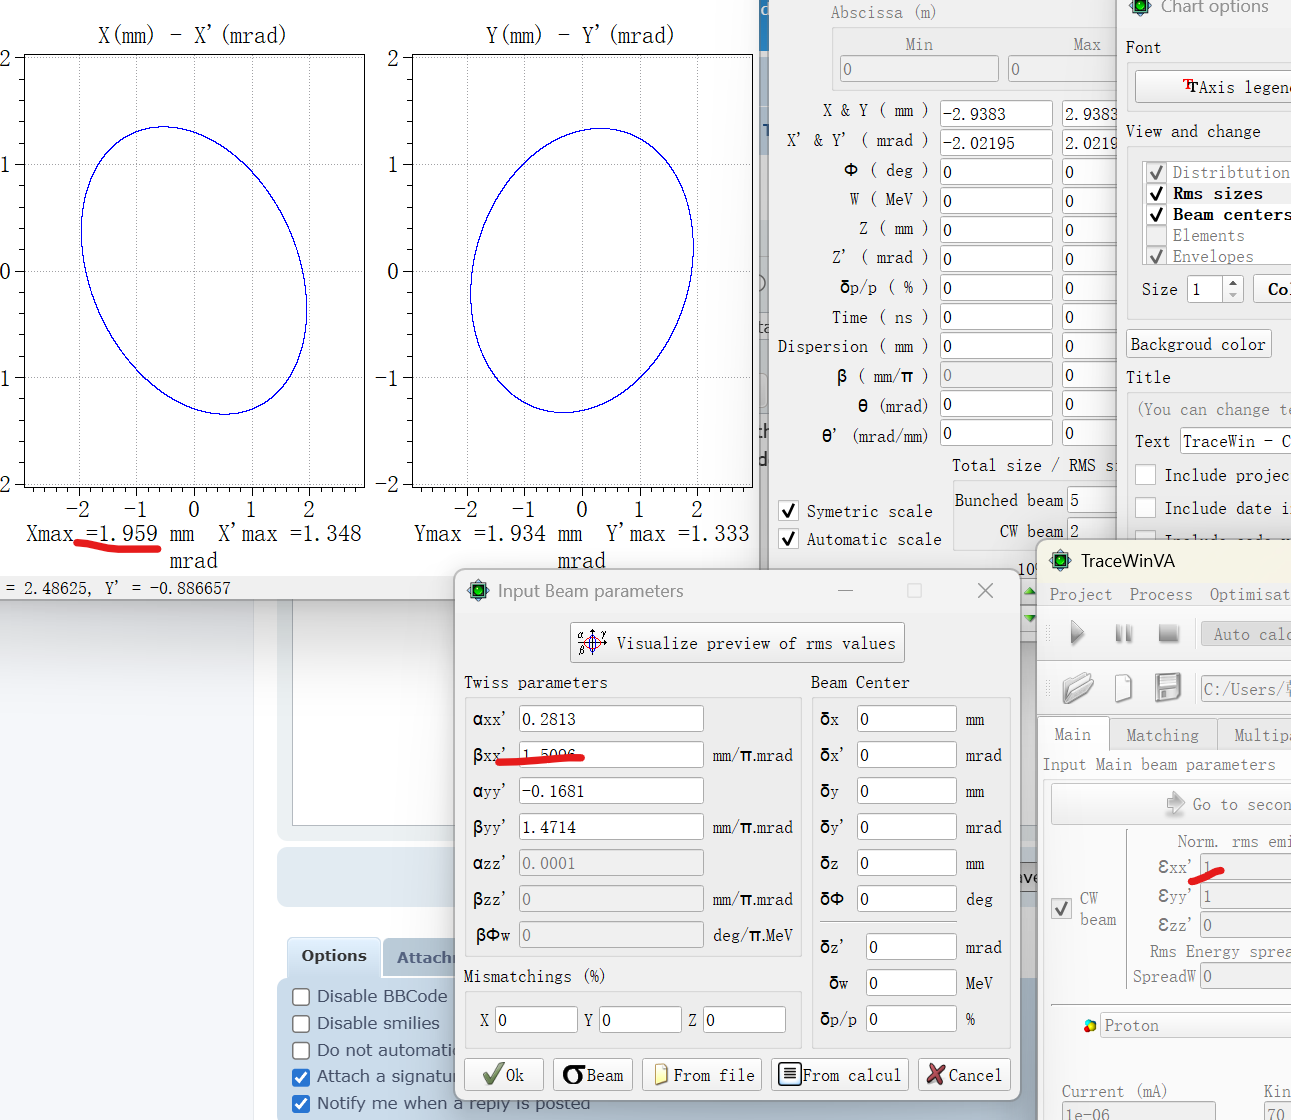This screenshot has height=1120, width=1291.
Task: Click the From calcul button
Action: coord(839,1075)
